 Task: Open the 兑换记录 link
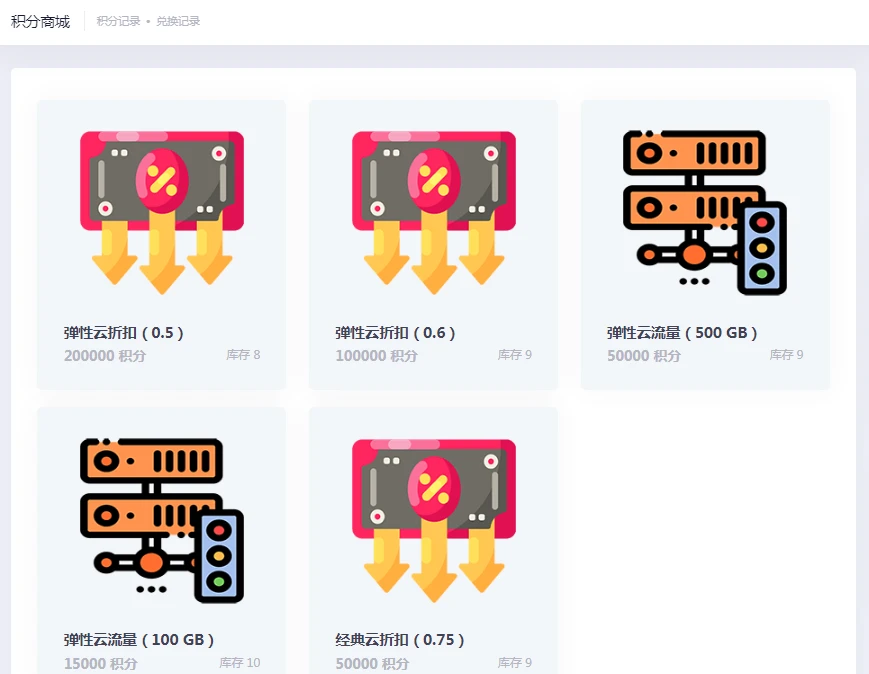pyautogui.click(x=178, y=21)
